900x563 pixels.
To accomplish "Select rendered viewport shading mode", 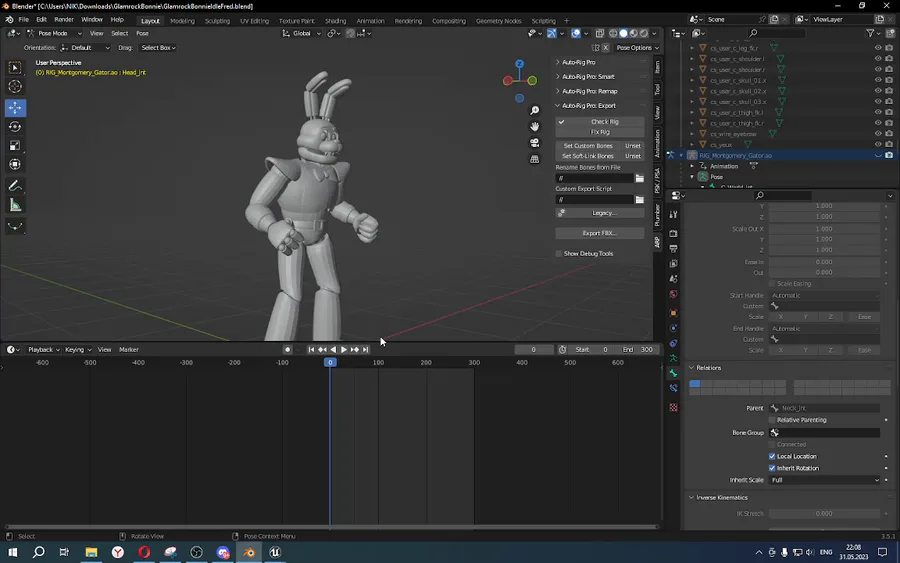I will click(644, 33).
